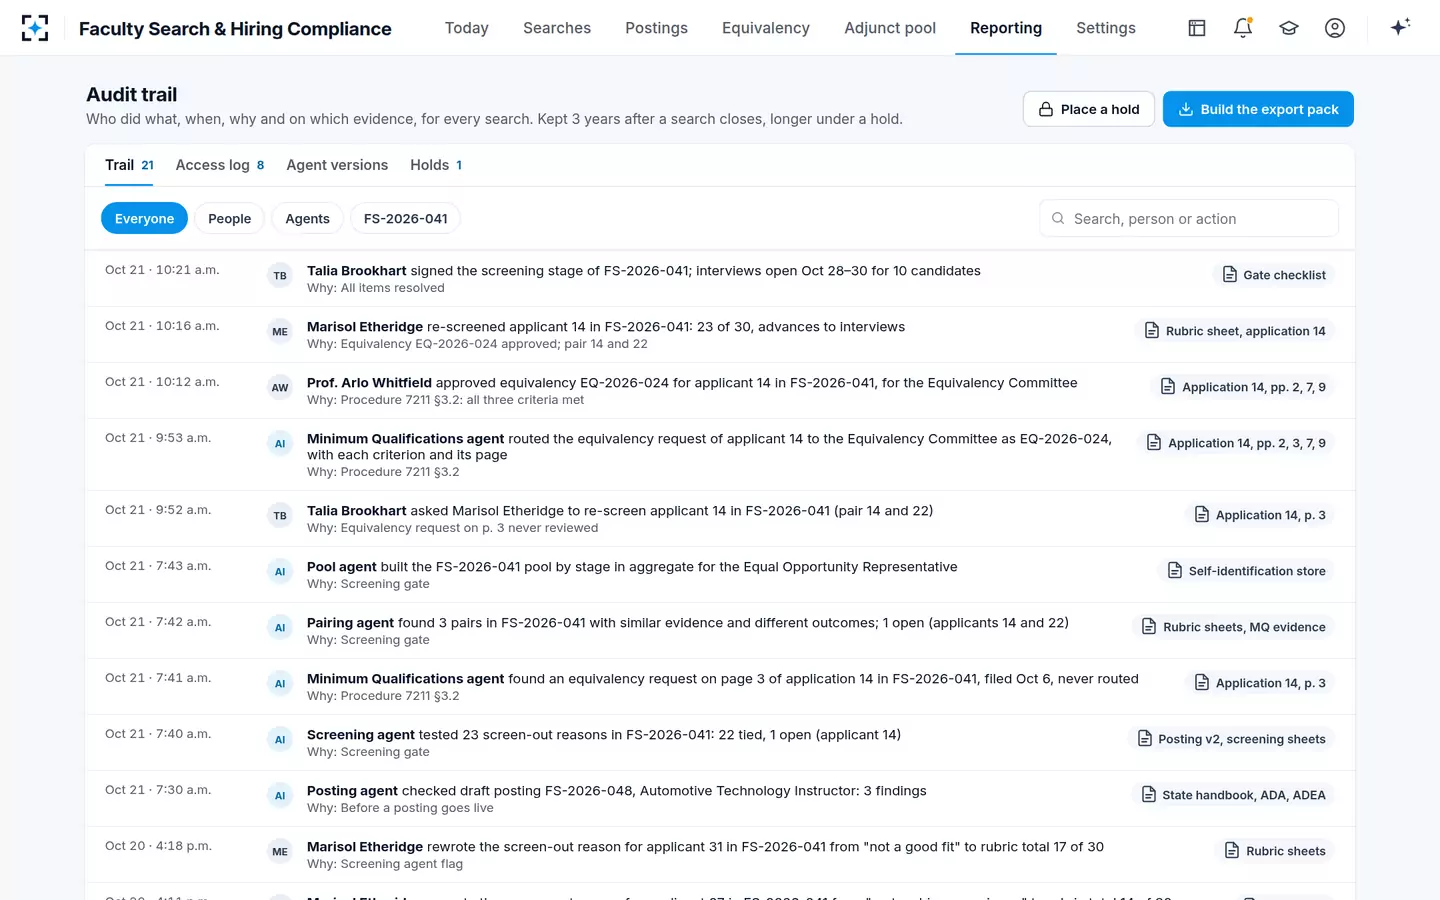Open State handbook, ADA, ADEA evidence

tap(1233, 795)
